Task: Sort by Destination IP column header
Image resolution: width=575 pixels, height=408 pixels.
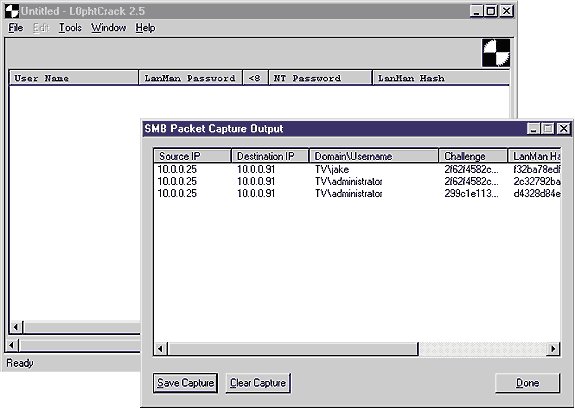Action: 270,156
